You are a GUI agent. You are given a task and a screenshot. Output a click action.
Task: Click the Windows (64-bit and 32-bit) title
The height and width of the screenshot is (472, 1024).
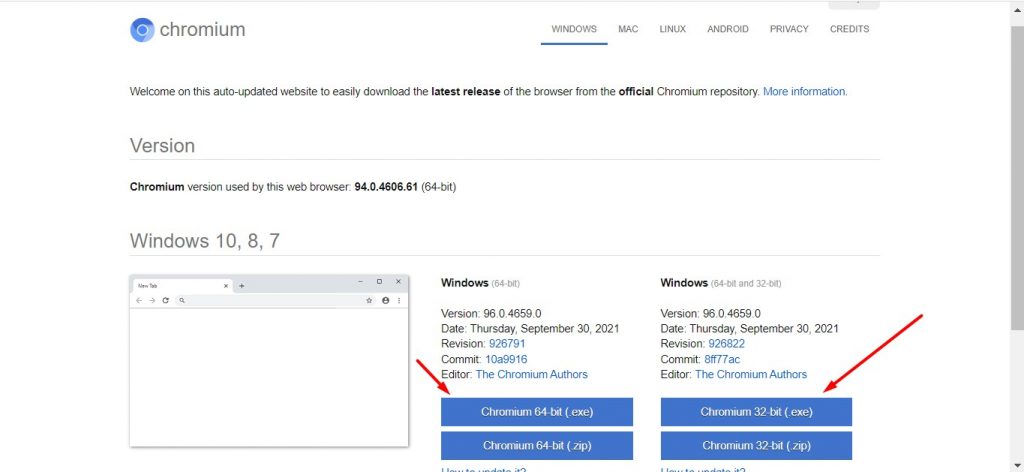pyautogui.click(x=721, y=283)
